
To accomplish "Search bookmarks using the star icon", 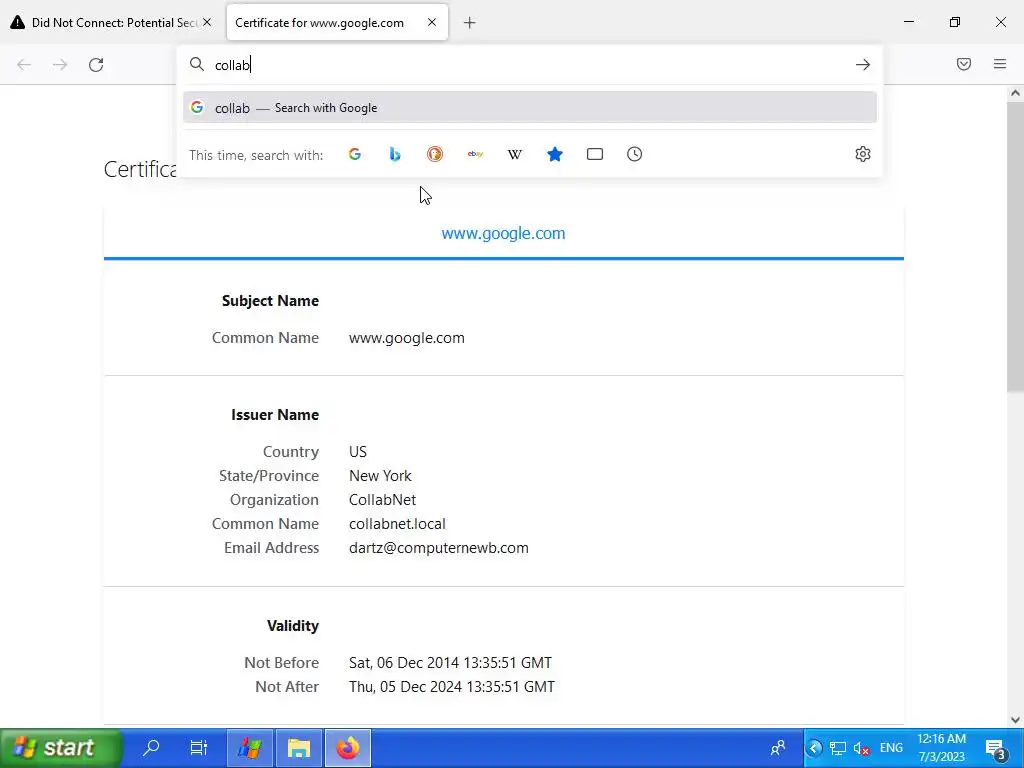I will [555, 154].
